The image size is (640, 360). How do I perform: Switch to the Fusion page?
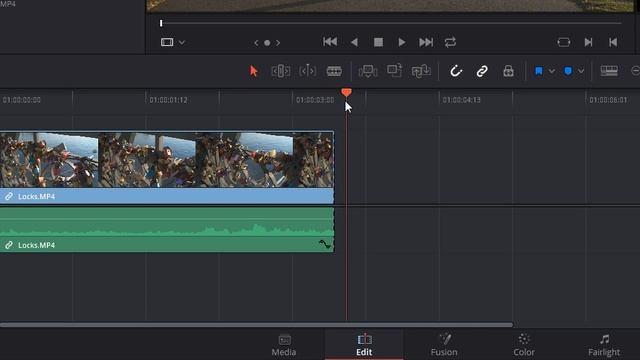(x=444, y=345)
